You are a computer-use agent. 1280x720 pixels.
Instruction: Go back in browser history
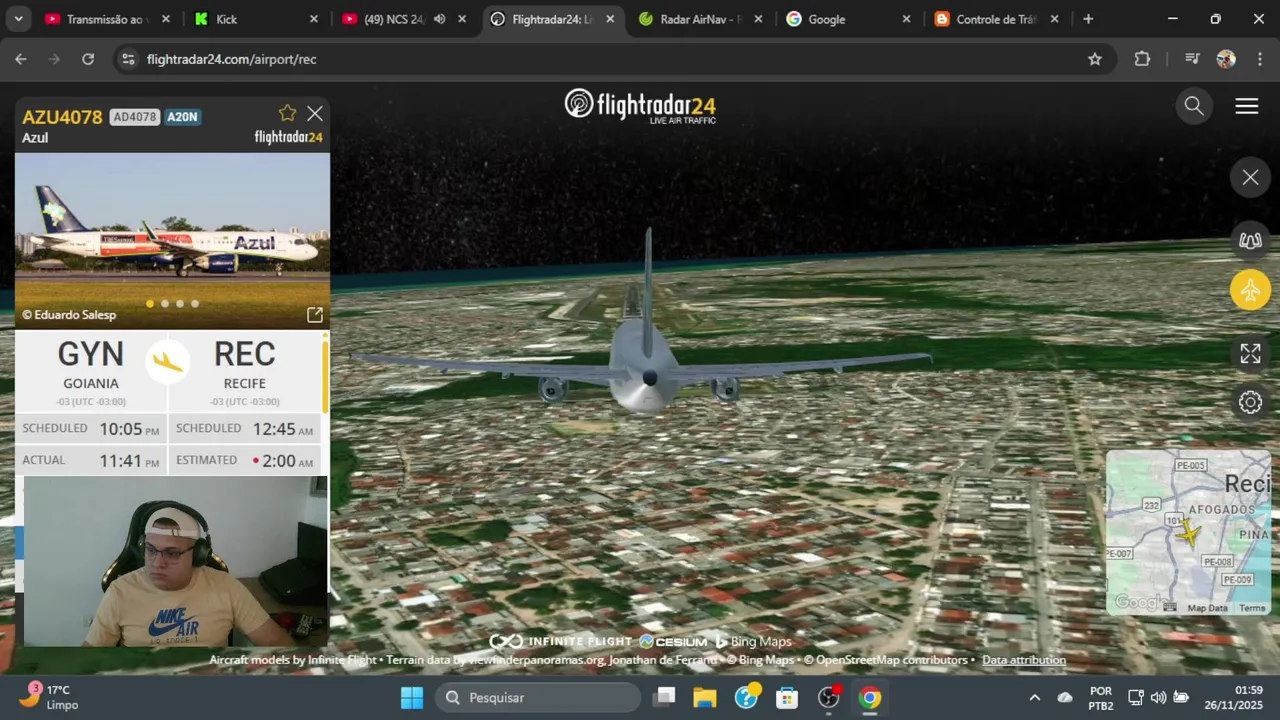(x=21, y=59)
